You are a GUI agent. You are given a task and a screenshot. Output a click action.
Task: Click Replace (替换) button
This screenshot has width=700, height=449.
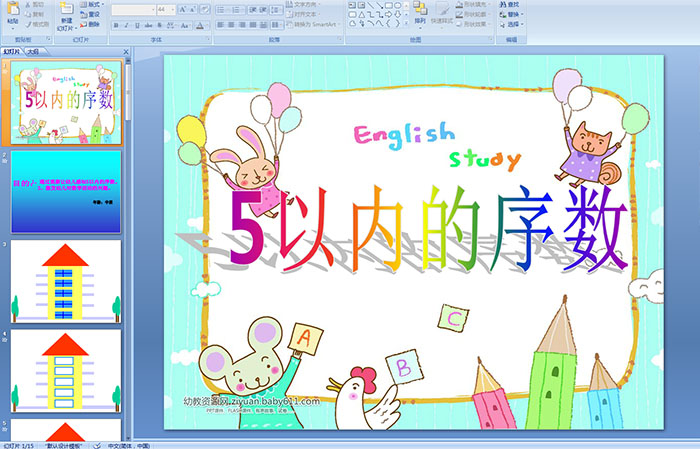[x=511, y=14]
